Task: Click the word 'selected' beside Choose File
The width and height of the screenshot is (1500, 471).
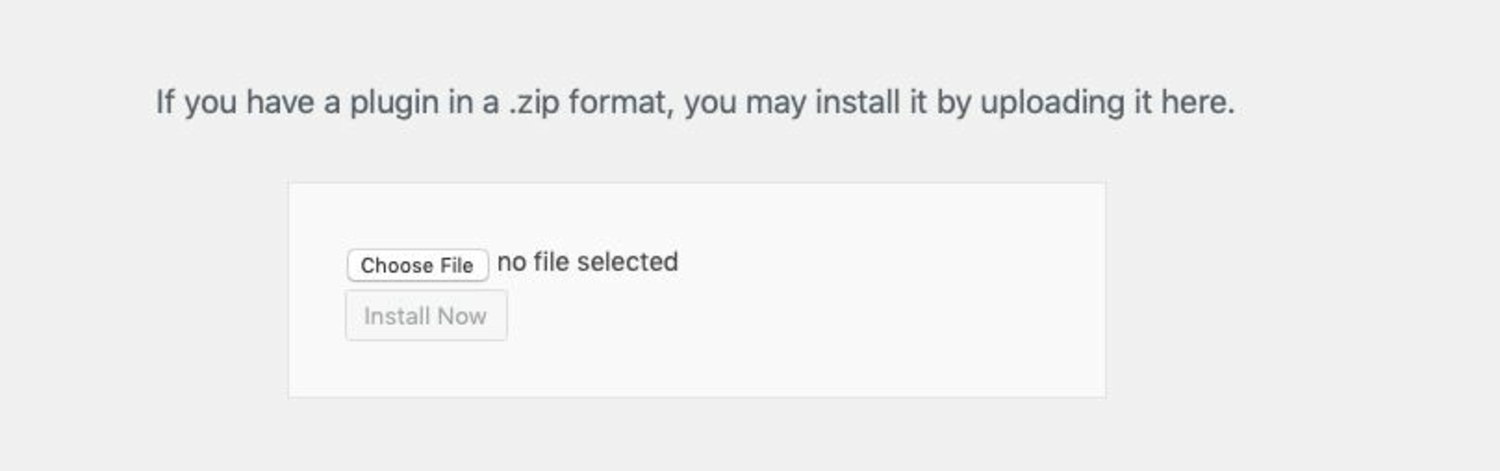Action: tap(628, 262)
